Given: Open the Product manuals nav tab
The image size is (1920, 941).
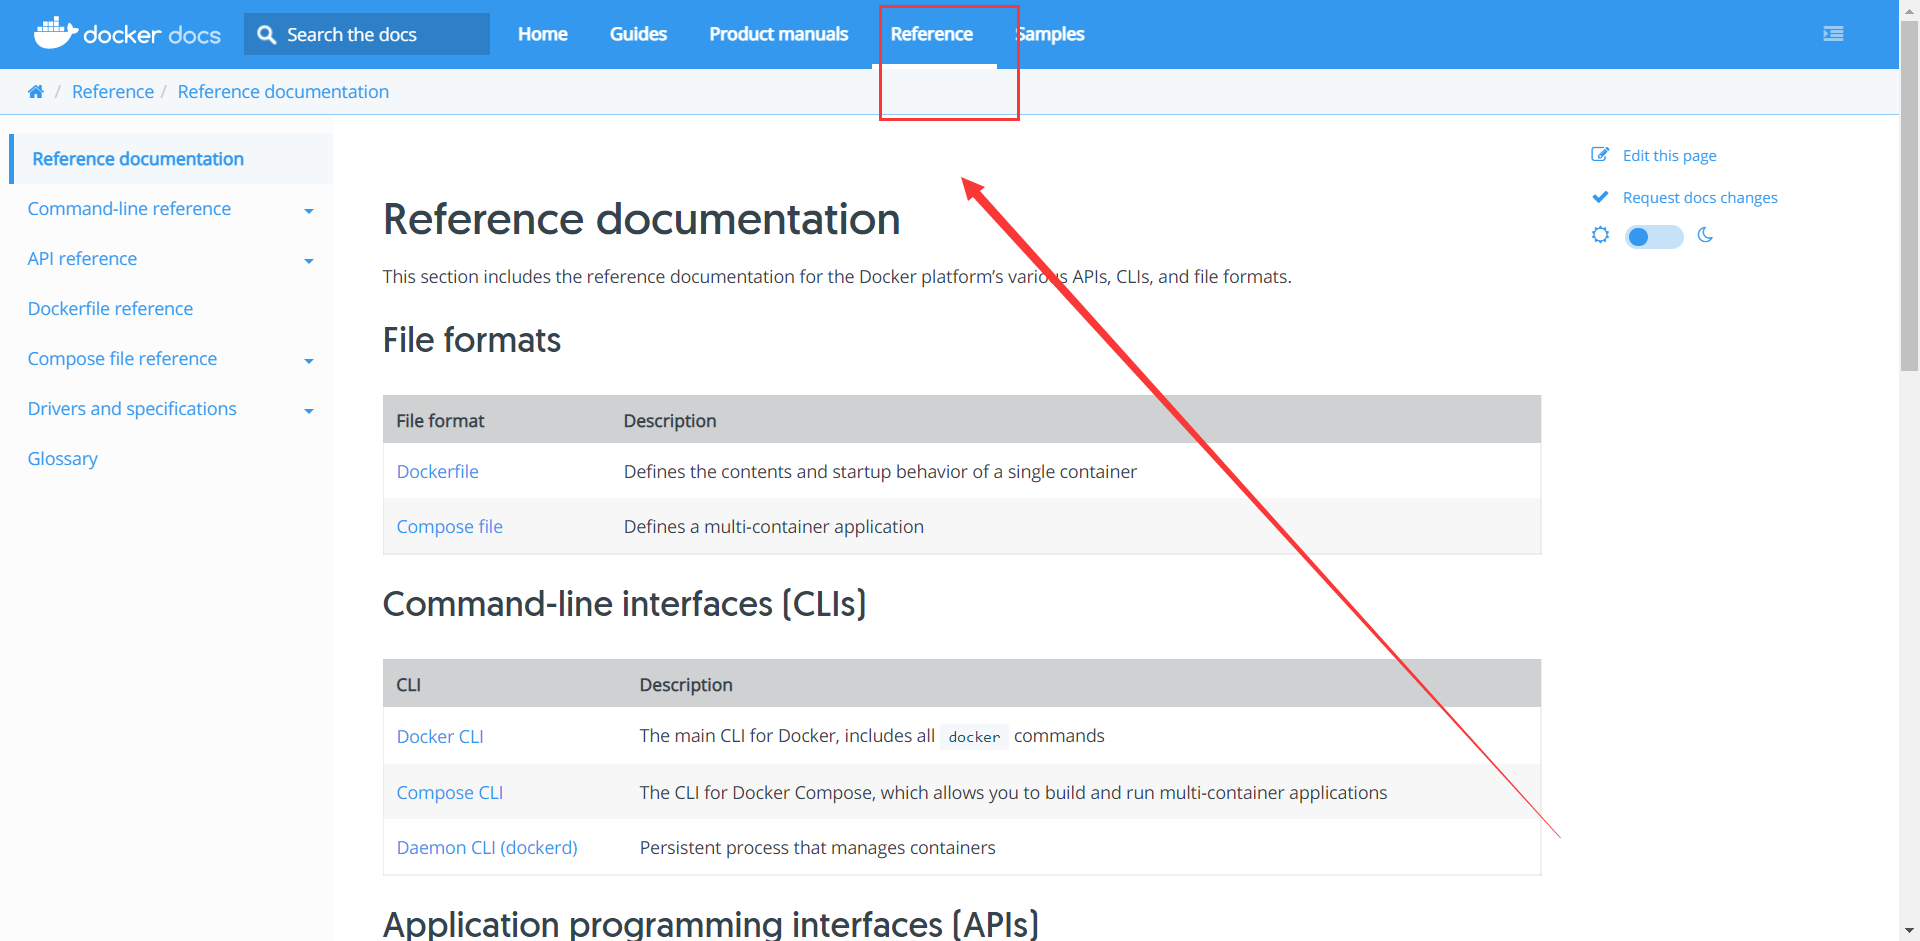Looking at the screenshot, I should (x=779, y=34).
